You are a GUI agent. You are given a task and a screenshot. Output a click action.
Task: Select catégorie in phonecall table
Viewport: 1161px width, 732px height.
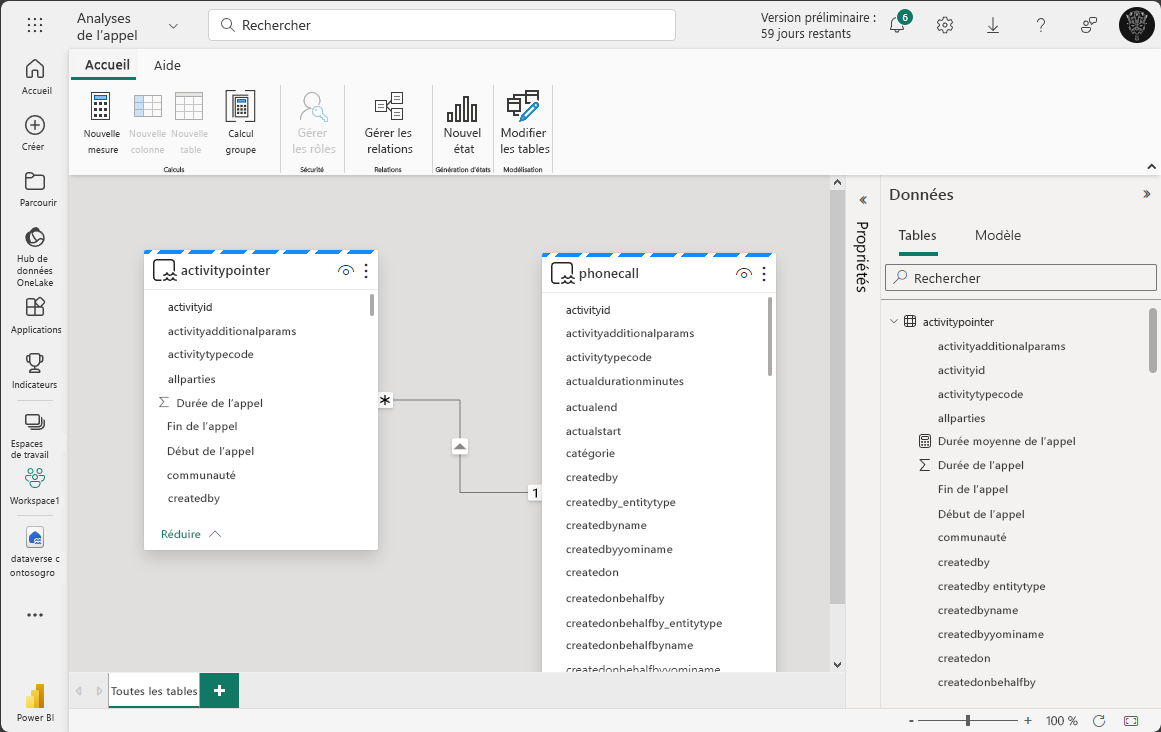(590, 453)
